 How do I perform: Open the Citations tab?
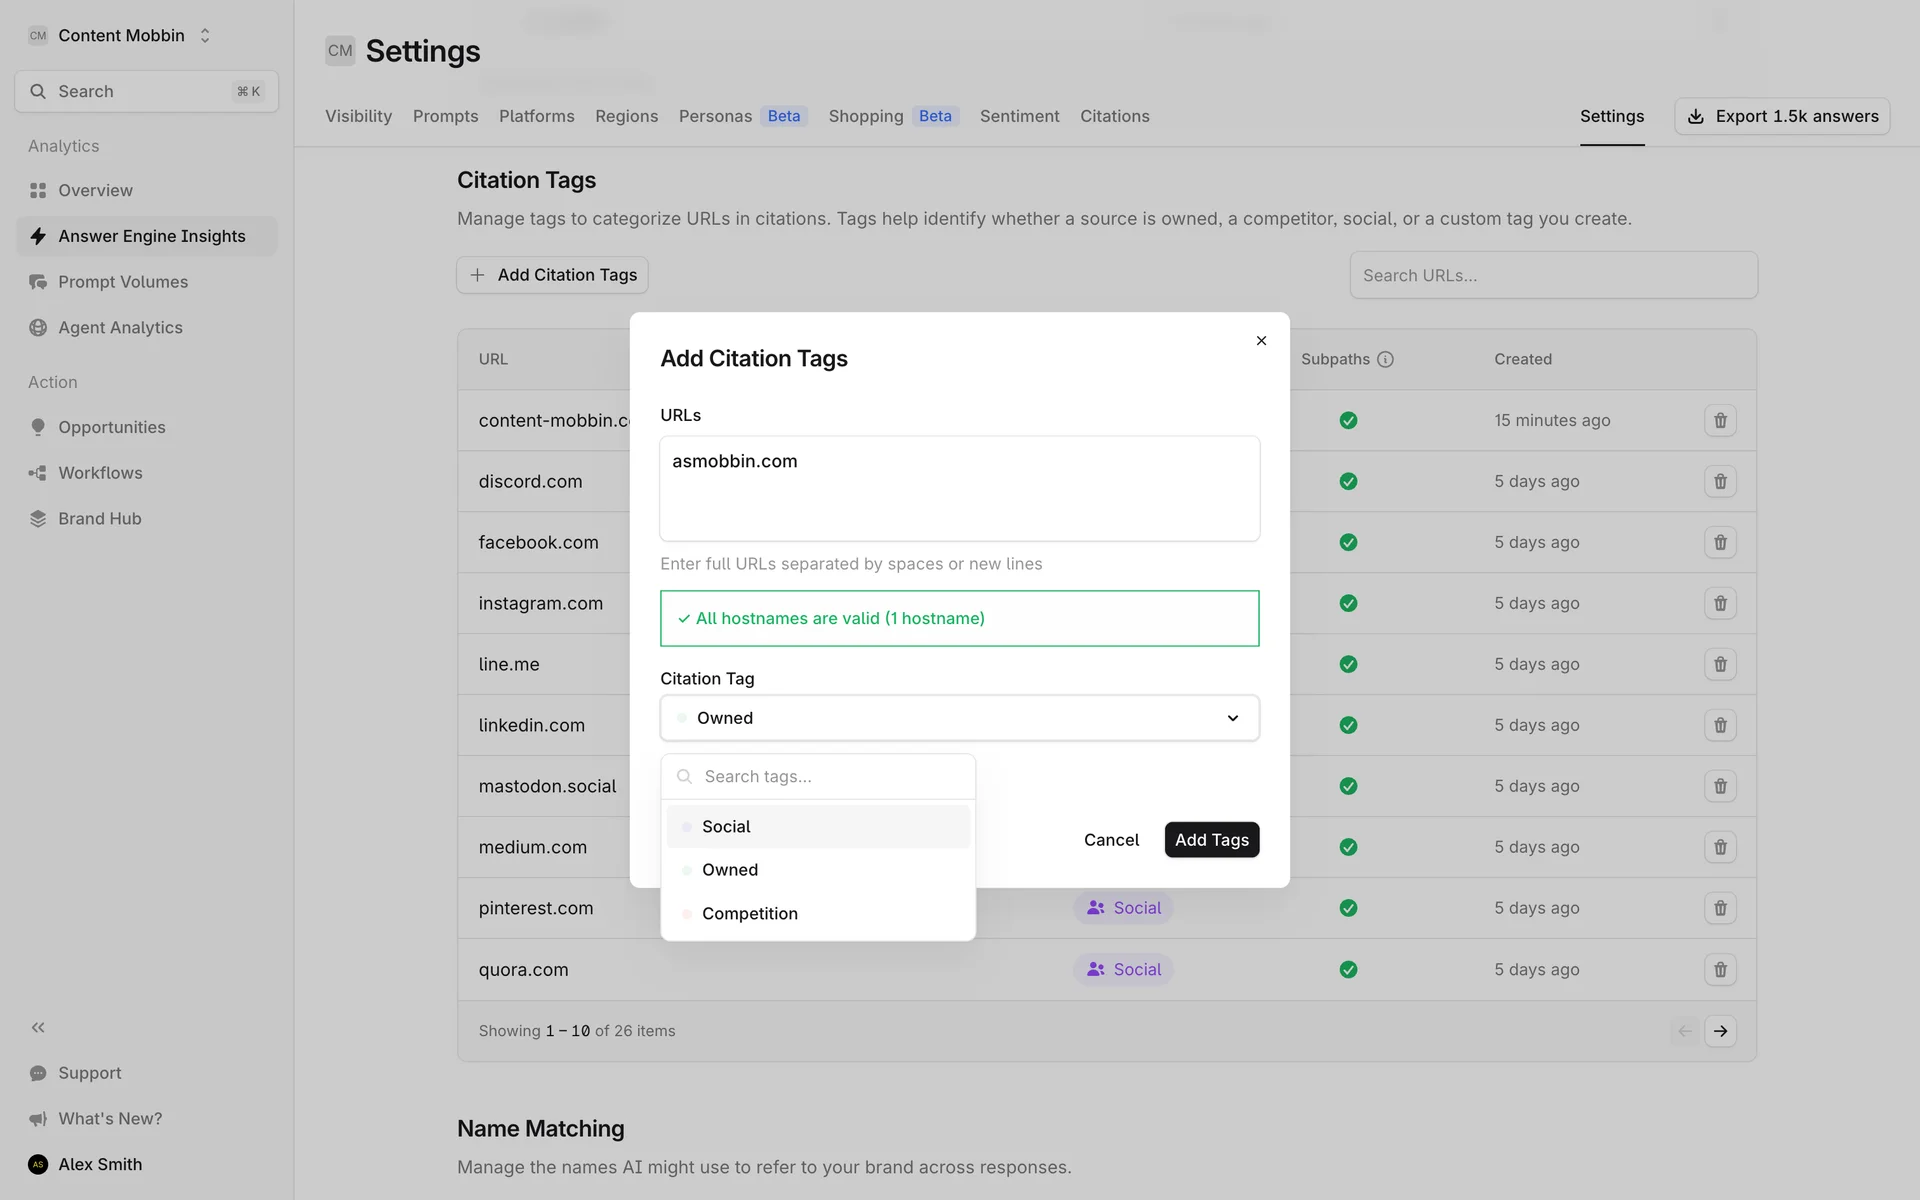(1114, 116)
